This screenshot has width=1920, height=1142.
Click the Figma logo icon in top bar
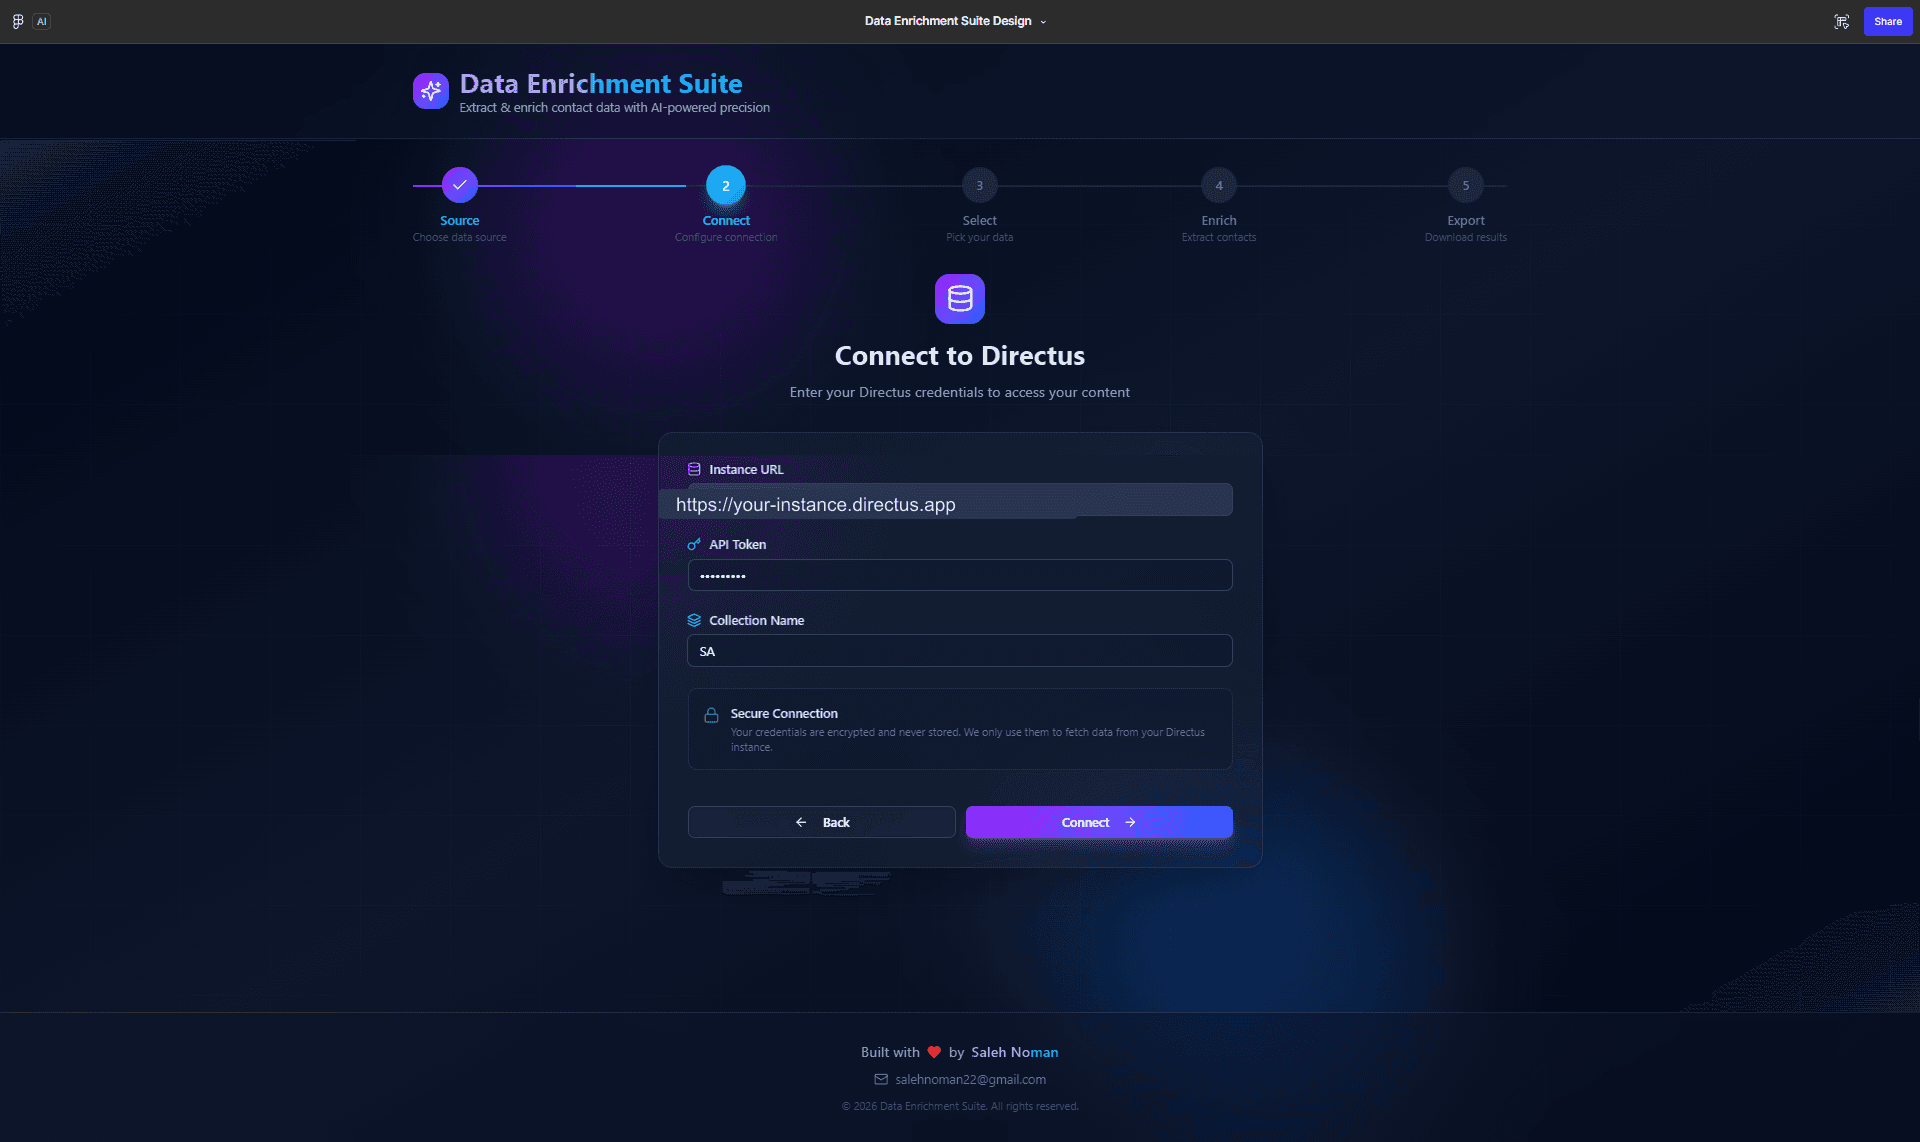pos(18,21)
